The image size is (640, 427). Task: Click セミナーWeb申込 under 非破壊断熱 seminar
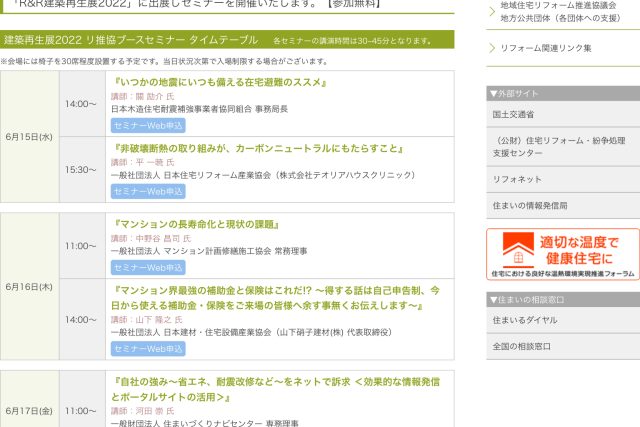148,191
